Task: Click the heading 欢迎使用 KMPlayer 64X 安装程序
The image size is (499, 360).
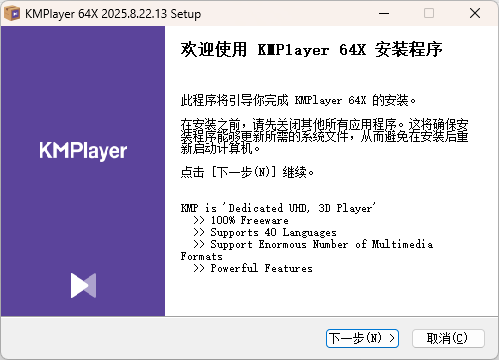Action: (x=312, y=50)
